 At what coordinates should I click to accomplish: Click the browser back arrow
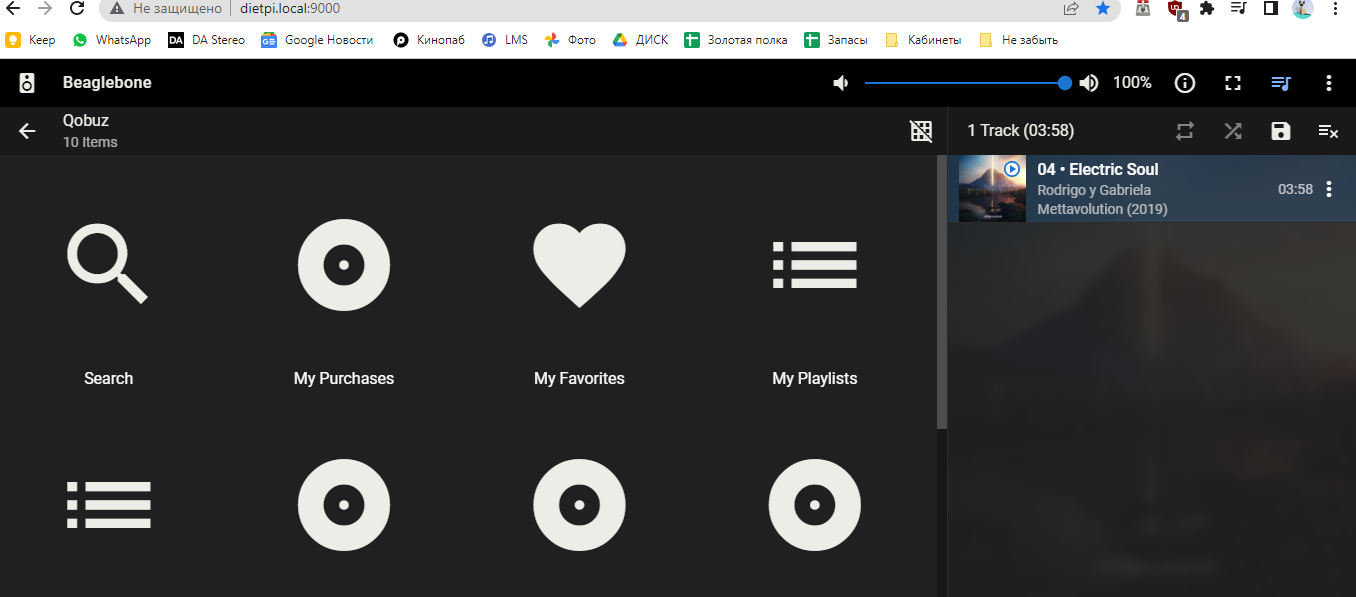[x=13, y=8]
